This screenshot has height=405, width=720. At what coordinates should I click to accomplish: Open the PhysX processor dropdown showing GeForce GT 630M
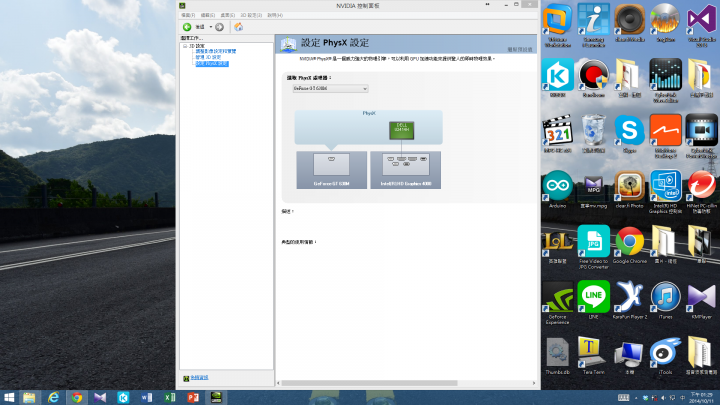[x=330, y=88]
